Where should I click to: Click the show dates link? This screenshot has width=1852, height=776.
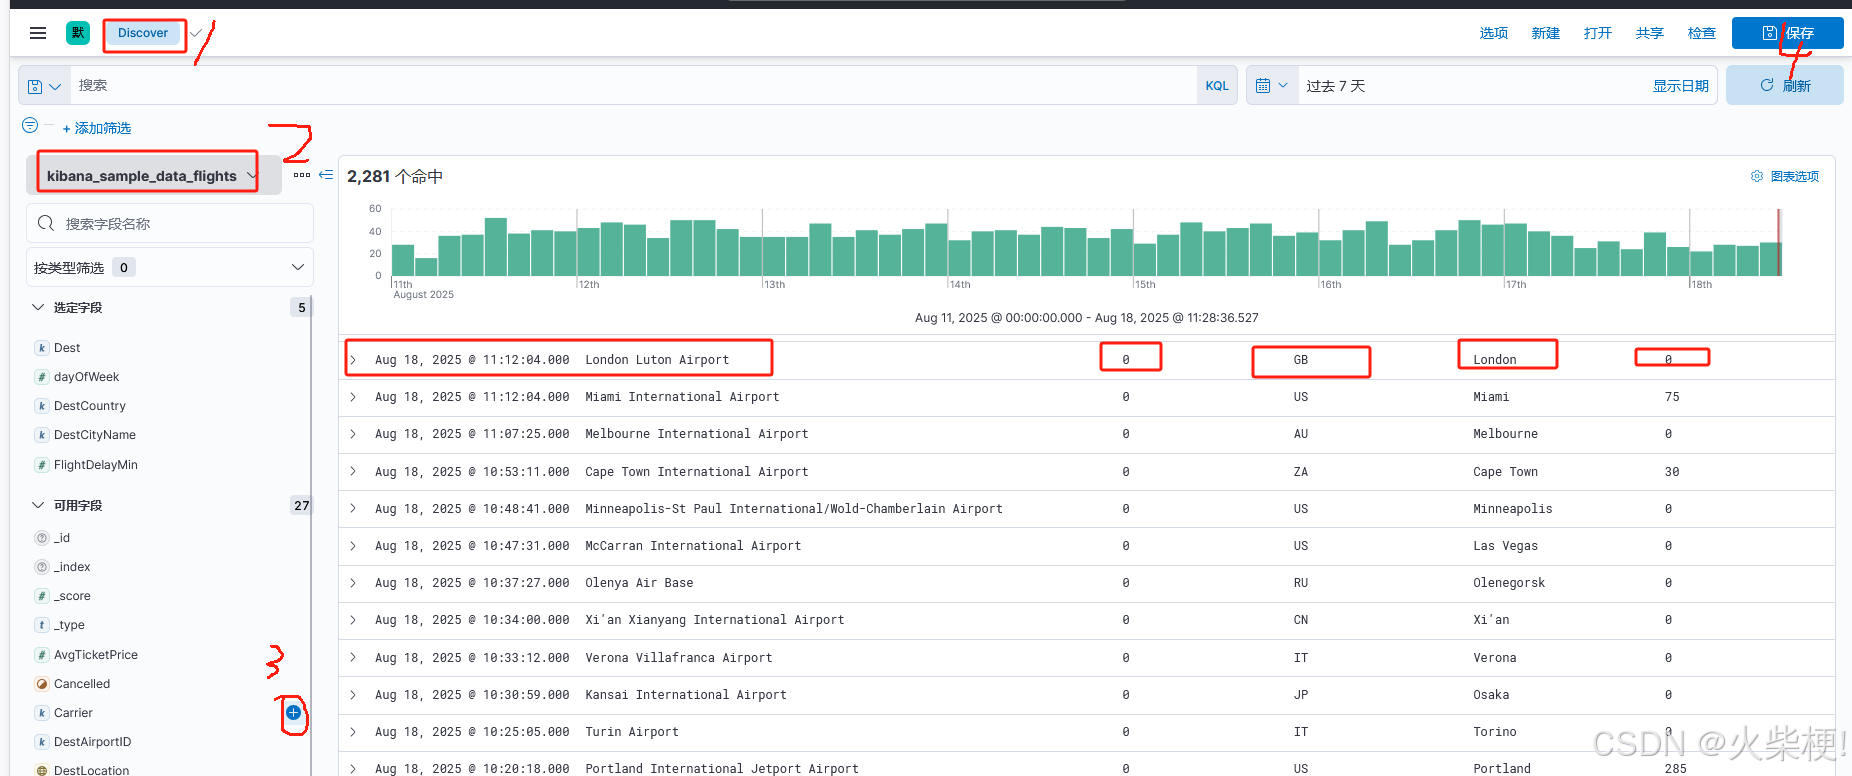[1680, 86]
